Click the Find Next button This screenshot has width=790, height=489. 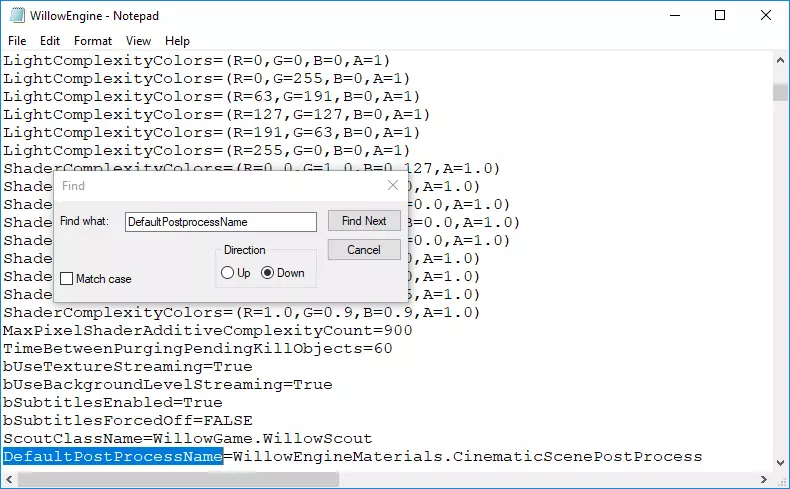click(364, 221)
